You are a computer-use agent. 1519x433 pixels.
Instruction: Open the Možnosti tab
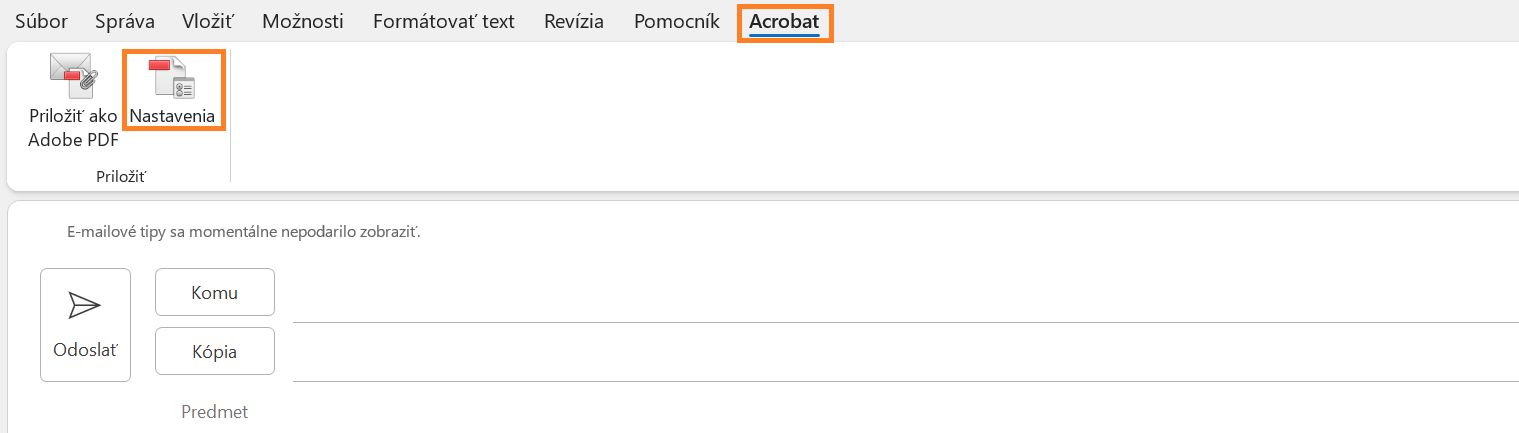tap(303, 21)
